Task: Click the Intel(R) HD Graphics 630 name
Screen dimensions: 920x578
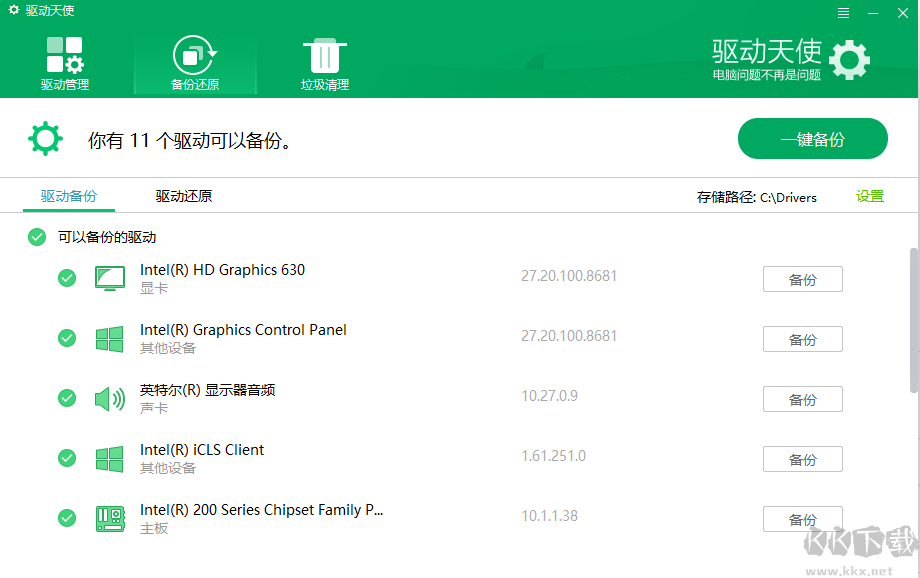Action: (222, 270)
